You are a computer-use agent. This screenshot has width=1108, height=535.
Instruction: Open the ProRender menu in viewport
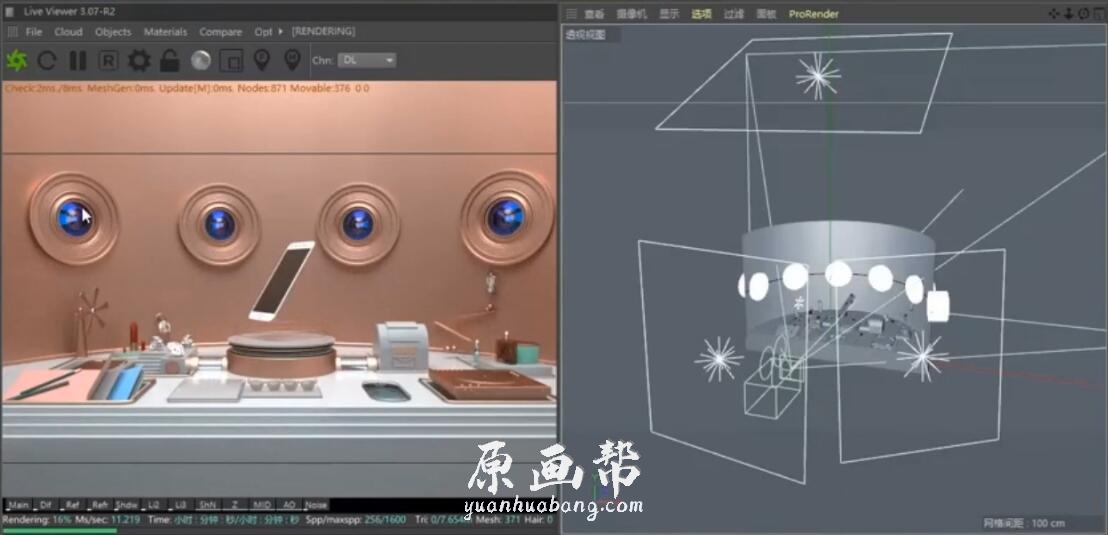pos(813,14)
